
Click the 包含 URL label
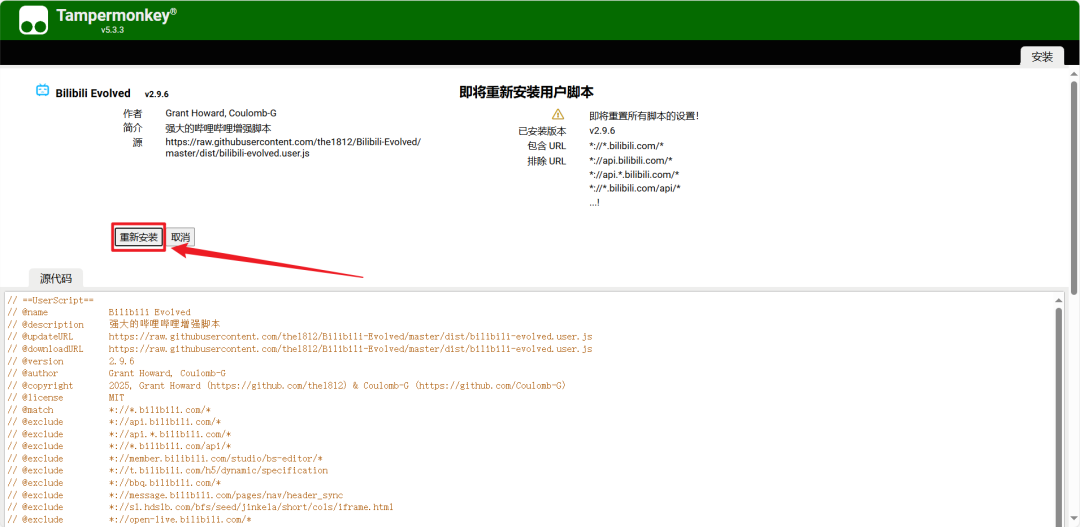click(x=547, y=146)
